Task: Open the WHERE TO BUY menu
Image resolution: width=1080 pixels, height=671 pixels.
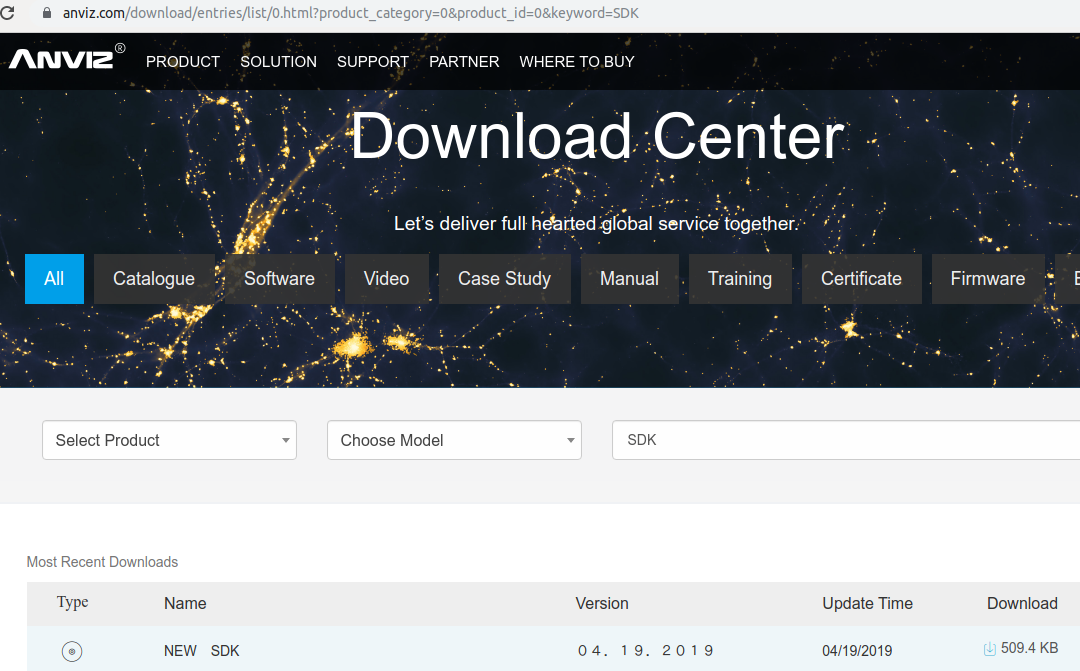Action: [x=577, y=62]
